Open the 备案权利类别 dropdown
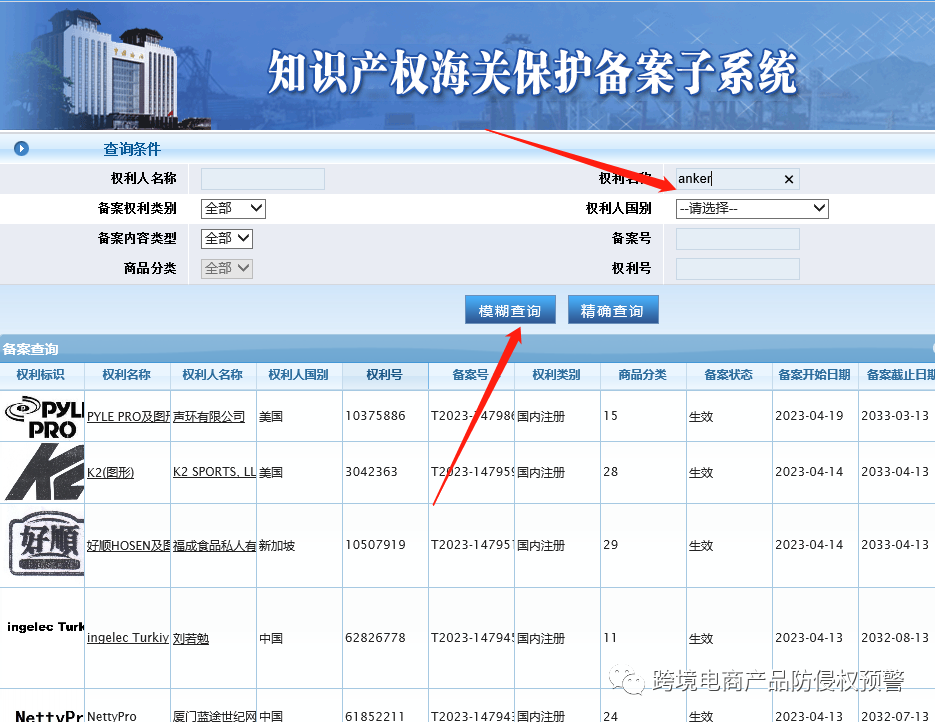This screenshot has width=935, height=722. point(233,209)
